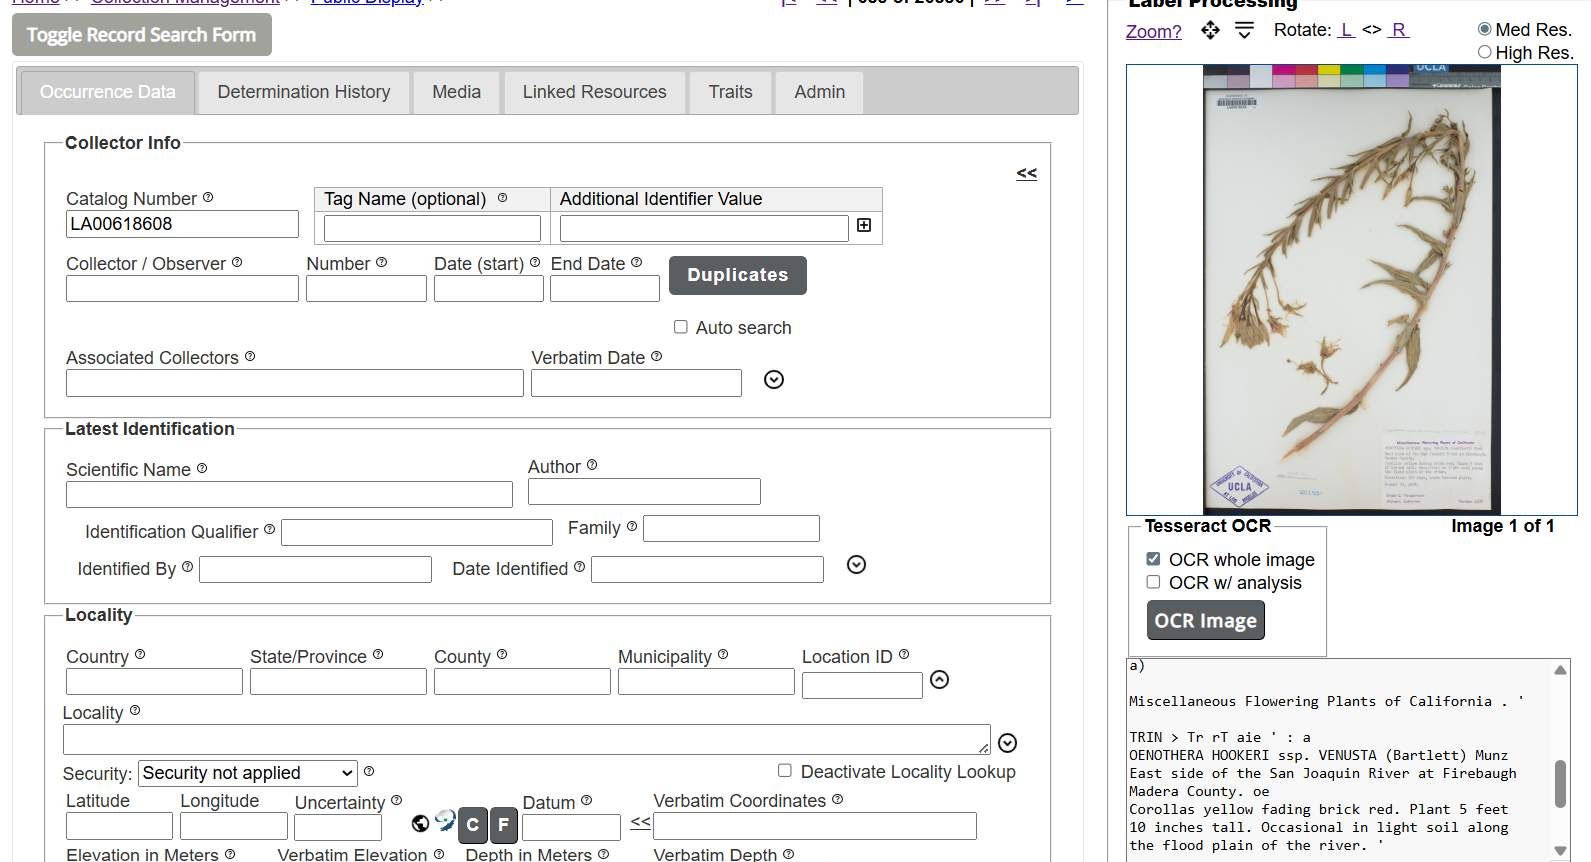Open the globe mapping tool icon
The height and width of the screenshot is (862, 1591).
pos(420,823)
